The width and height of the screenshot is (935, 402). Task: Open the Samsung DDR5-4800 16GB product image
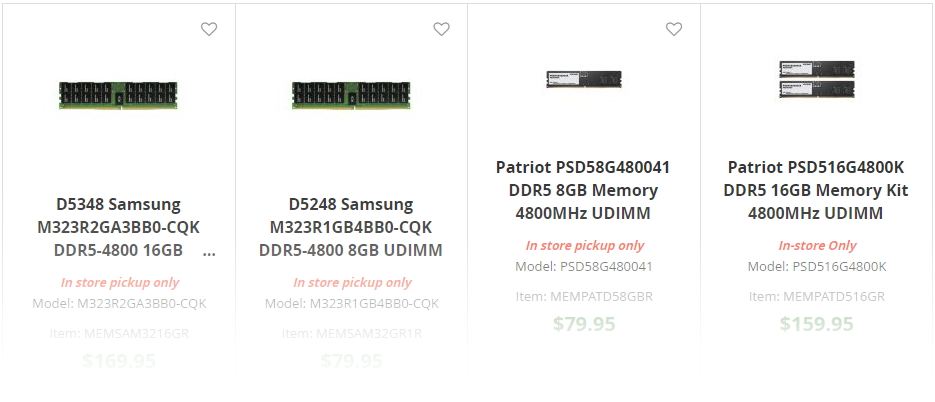coord(119,95)
